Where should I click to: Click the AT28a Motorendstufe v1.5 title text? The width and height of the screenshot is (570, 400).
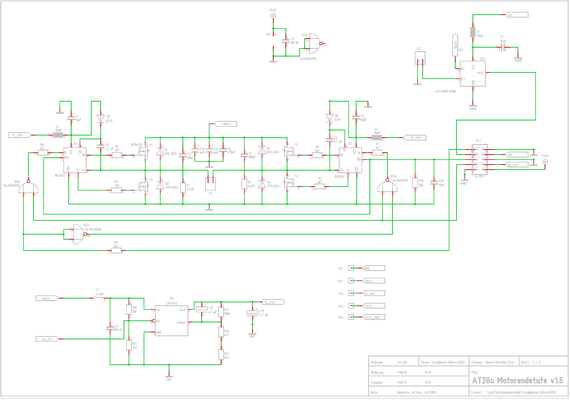coord(518,380)
